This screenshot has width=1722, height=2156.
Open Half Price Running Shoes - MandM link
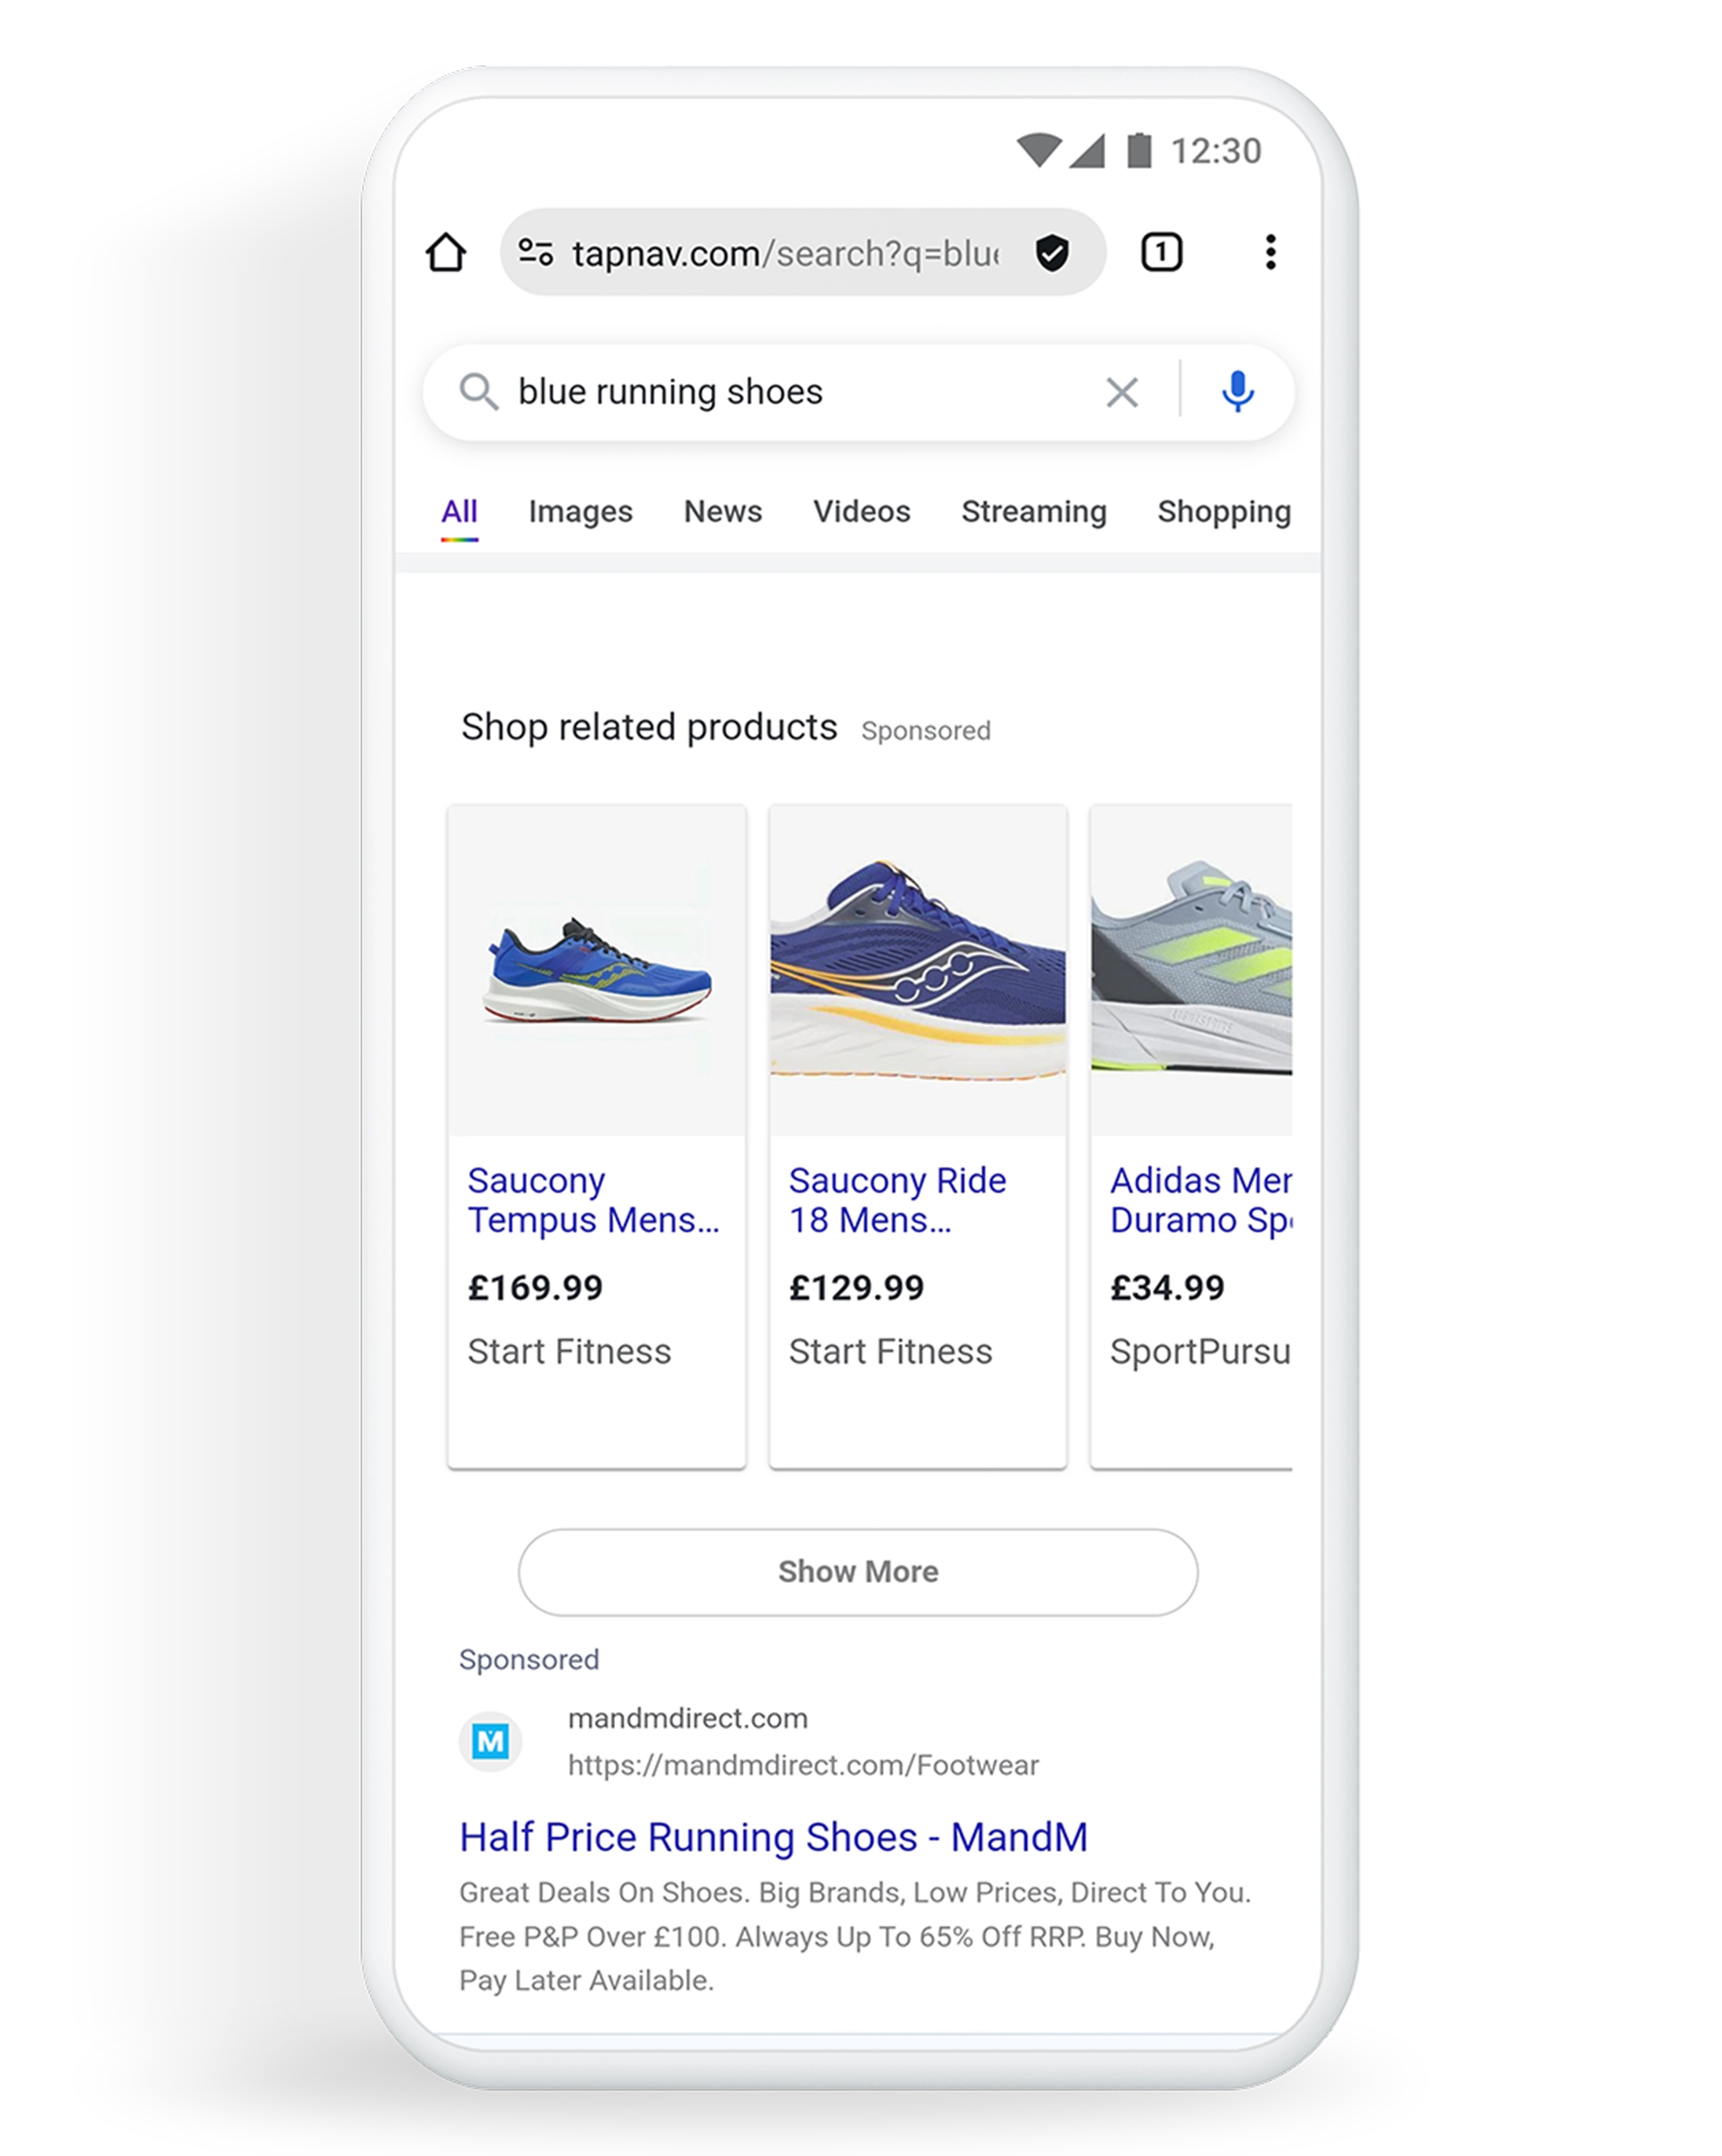[x=773, y=1837]
